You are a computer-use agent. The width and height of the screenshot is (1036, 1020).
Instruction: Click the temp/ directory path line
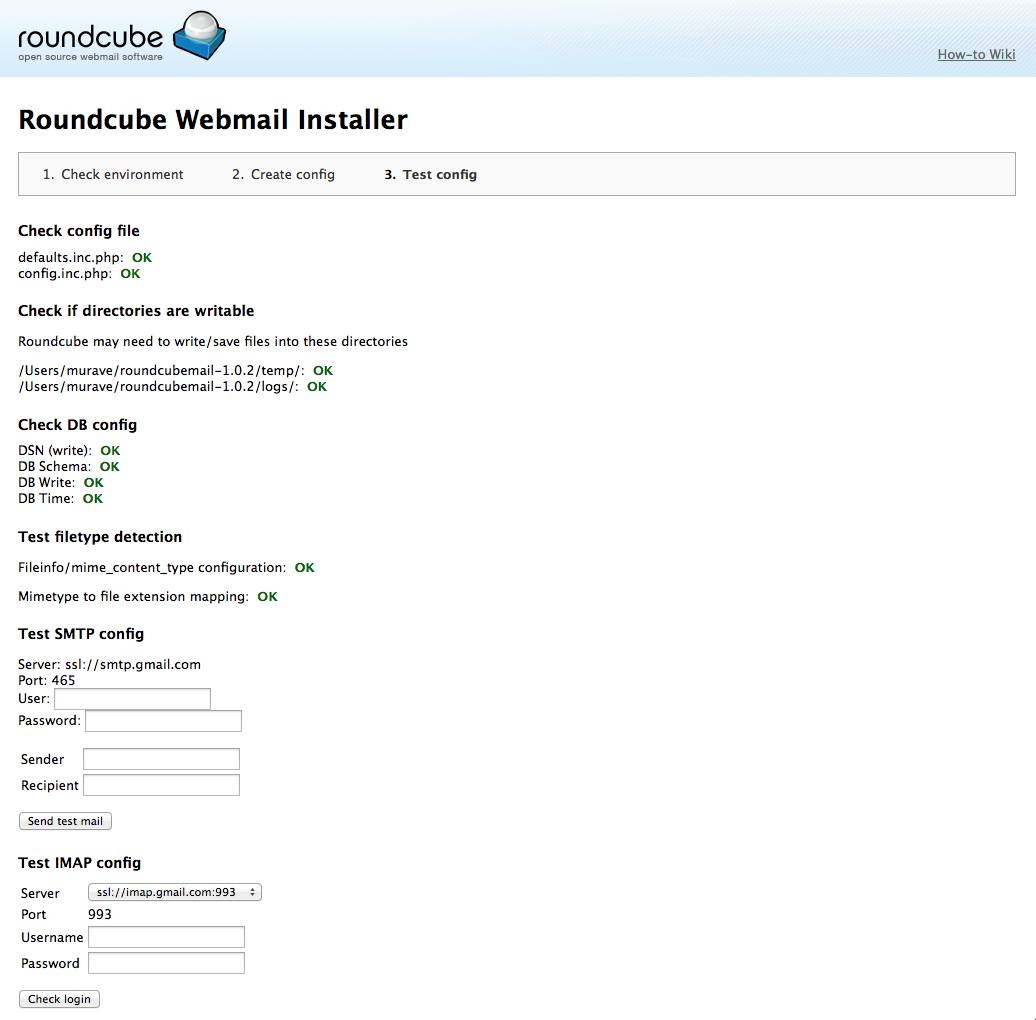[x=176, y=371]
